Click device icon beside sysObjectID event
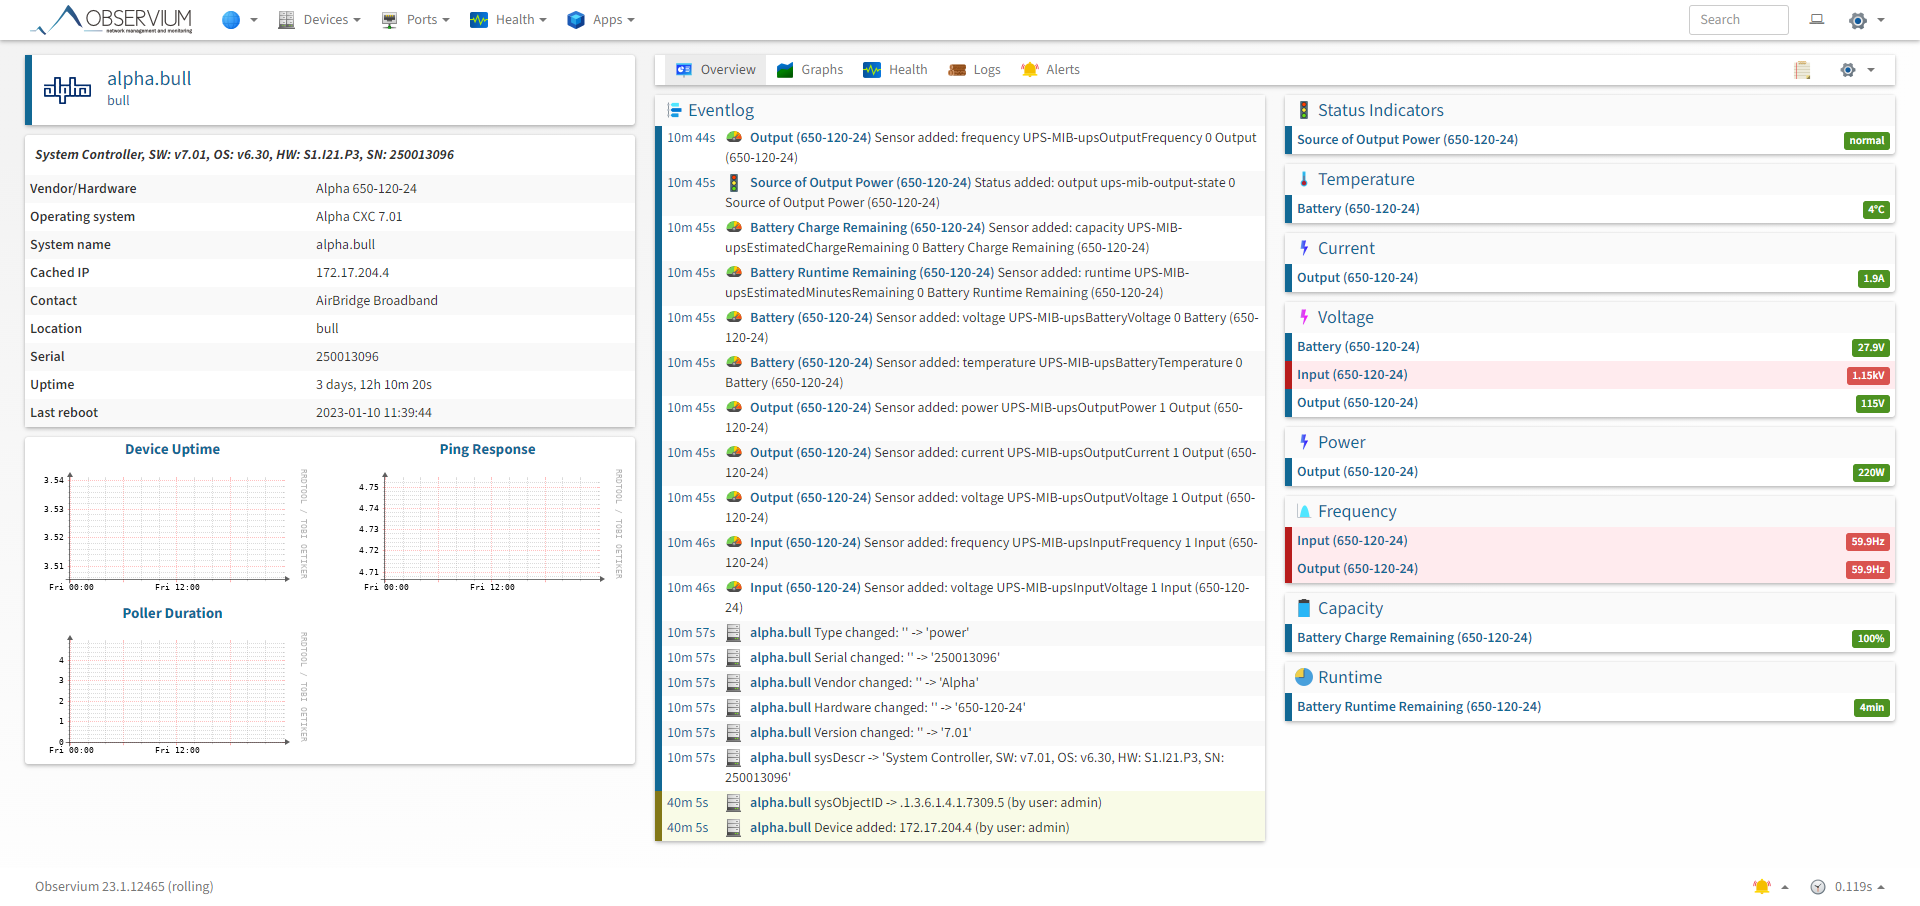The height and width of the screenshot is (906, 1920). 733,803
